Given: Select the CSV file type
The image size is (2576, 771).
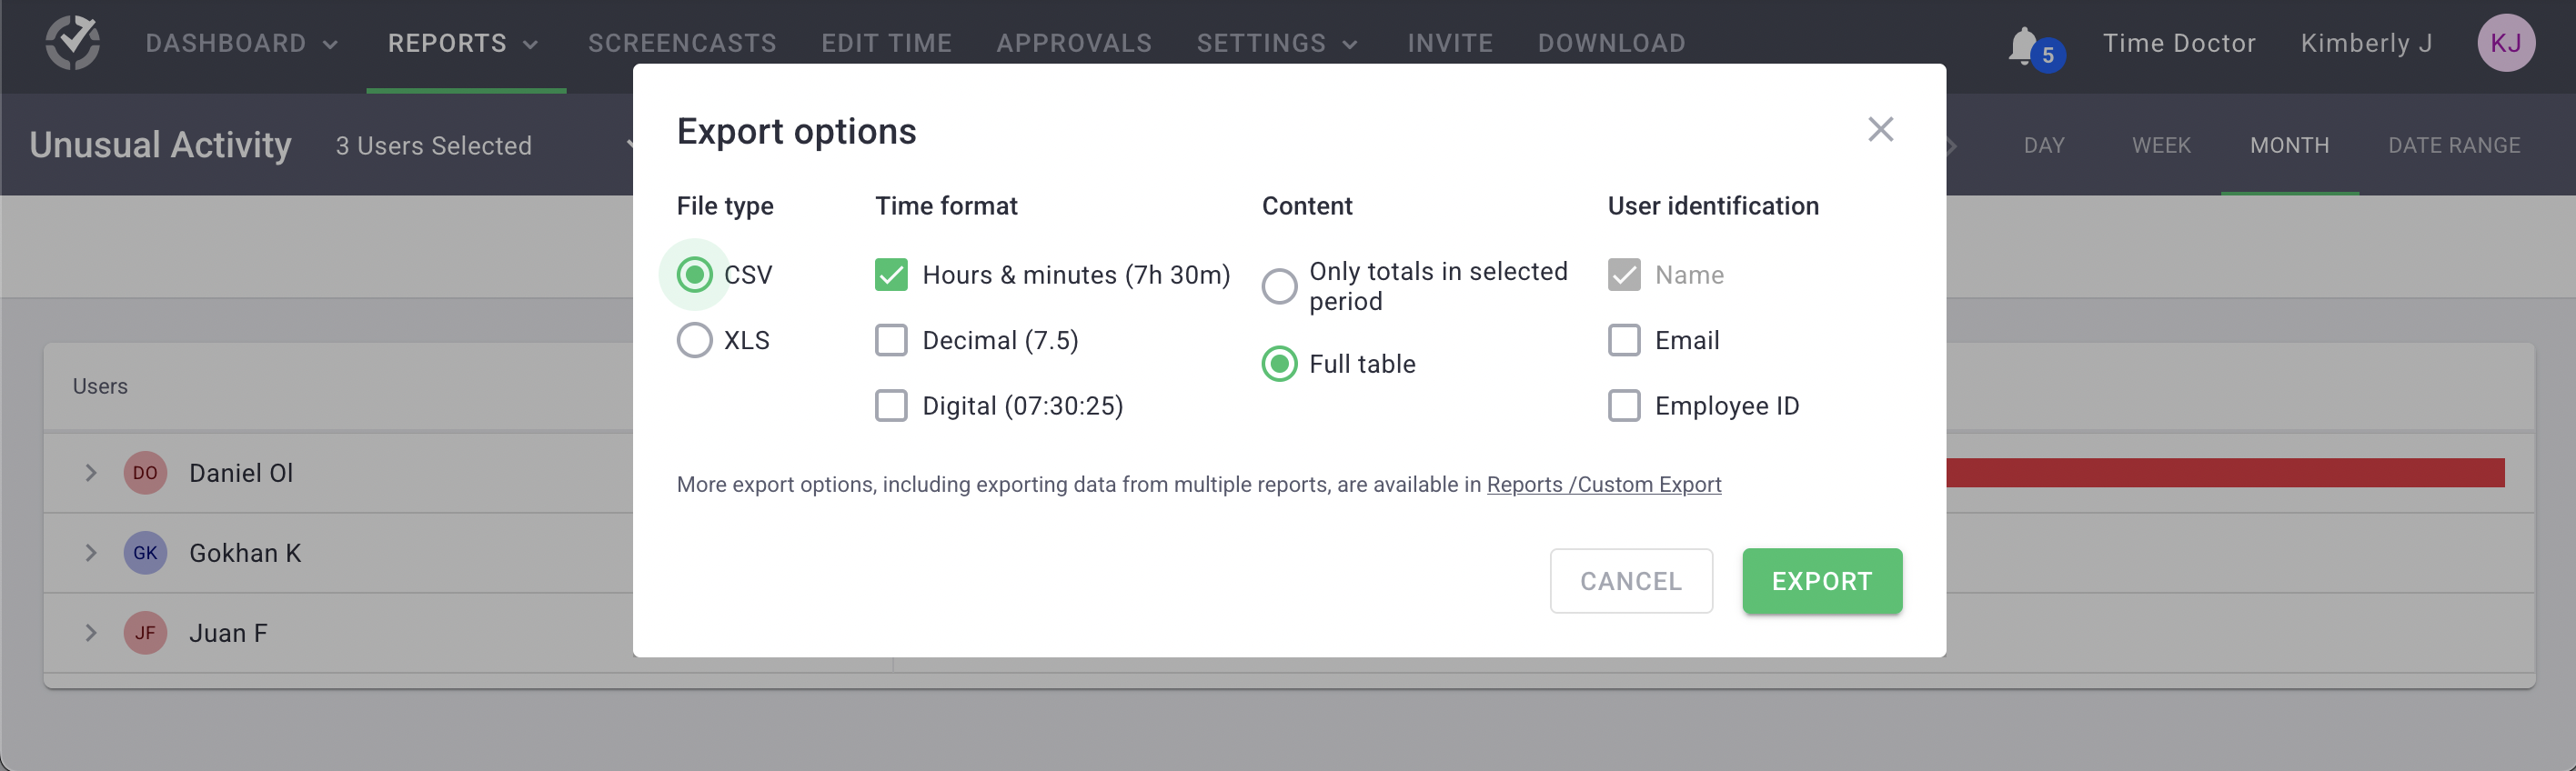Looking at the screenshot, I should coord(694,275).
